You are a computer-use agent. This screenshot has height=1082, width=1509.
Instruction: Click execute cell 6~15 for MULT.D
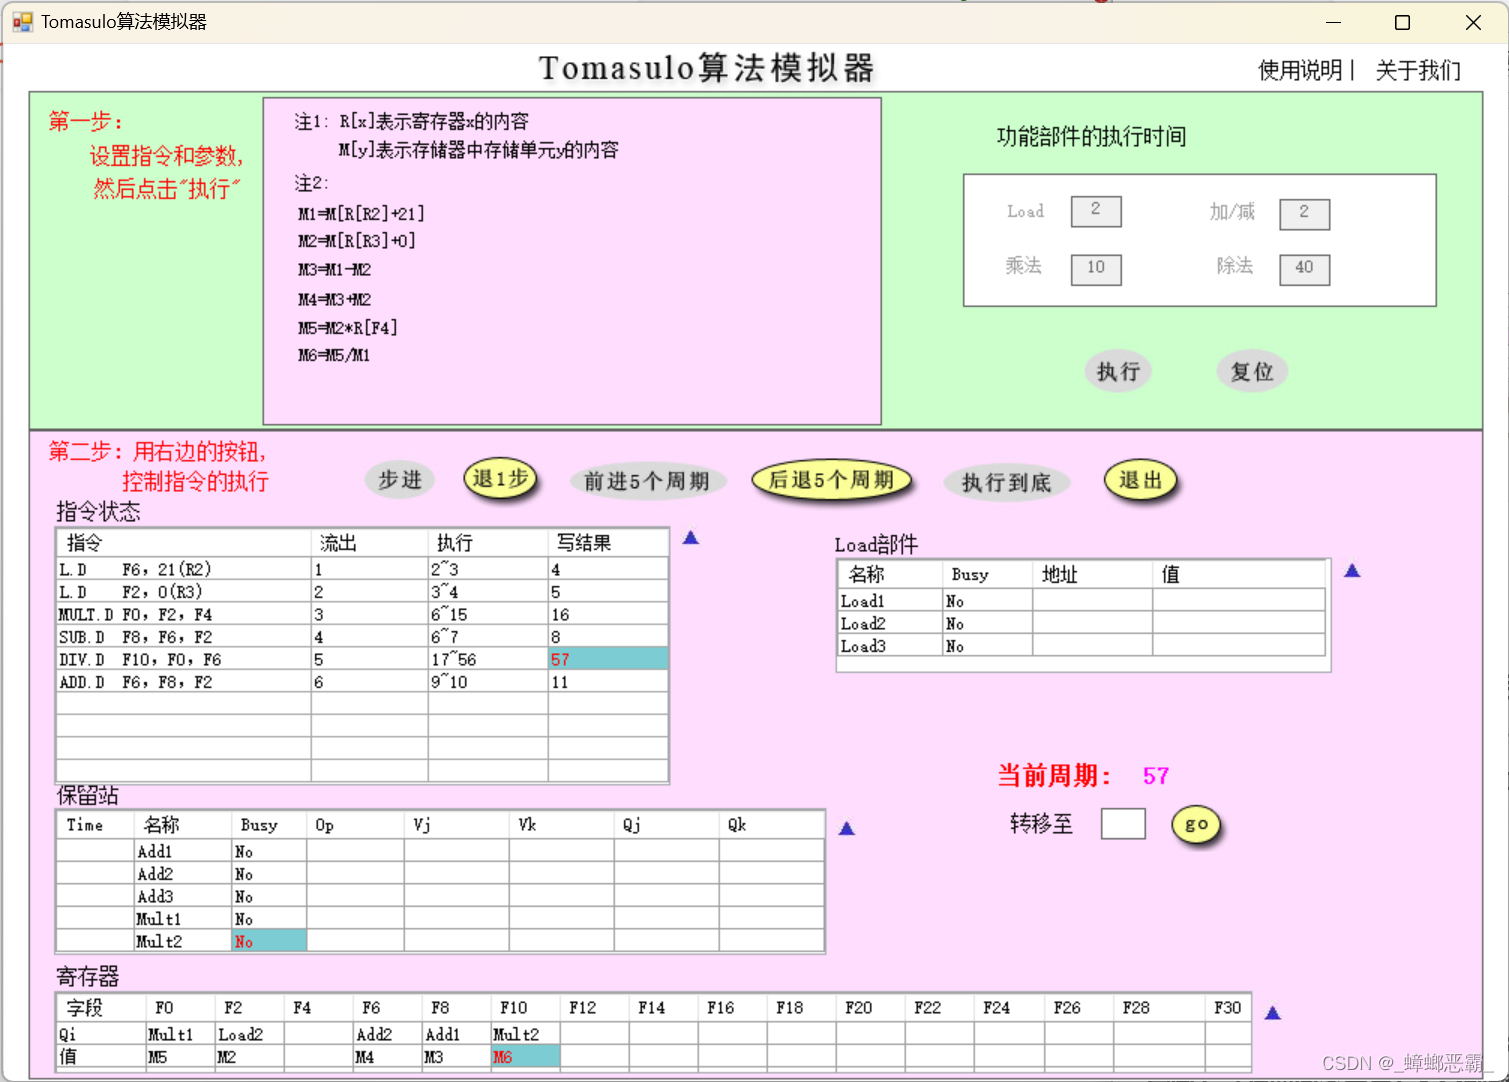point(488,614)
